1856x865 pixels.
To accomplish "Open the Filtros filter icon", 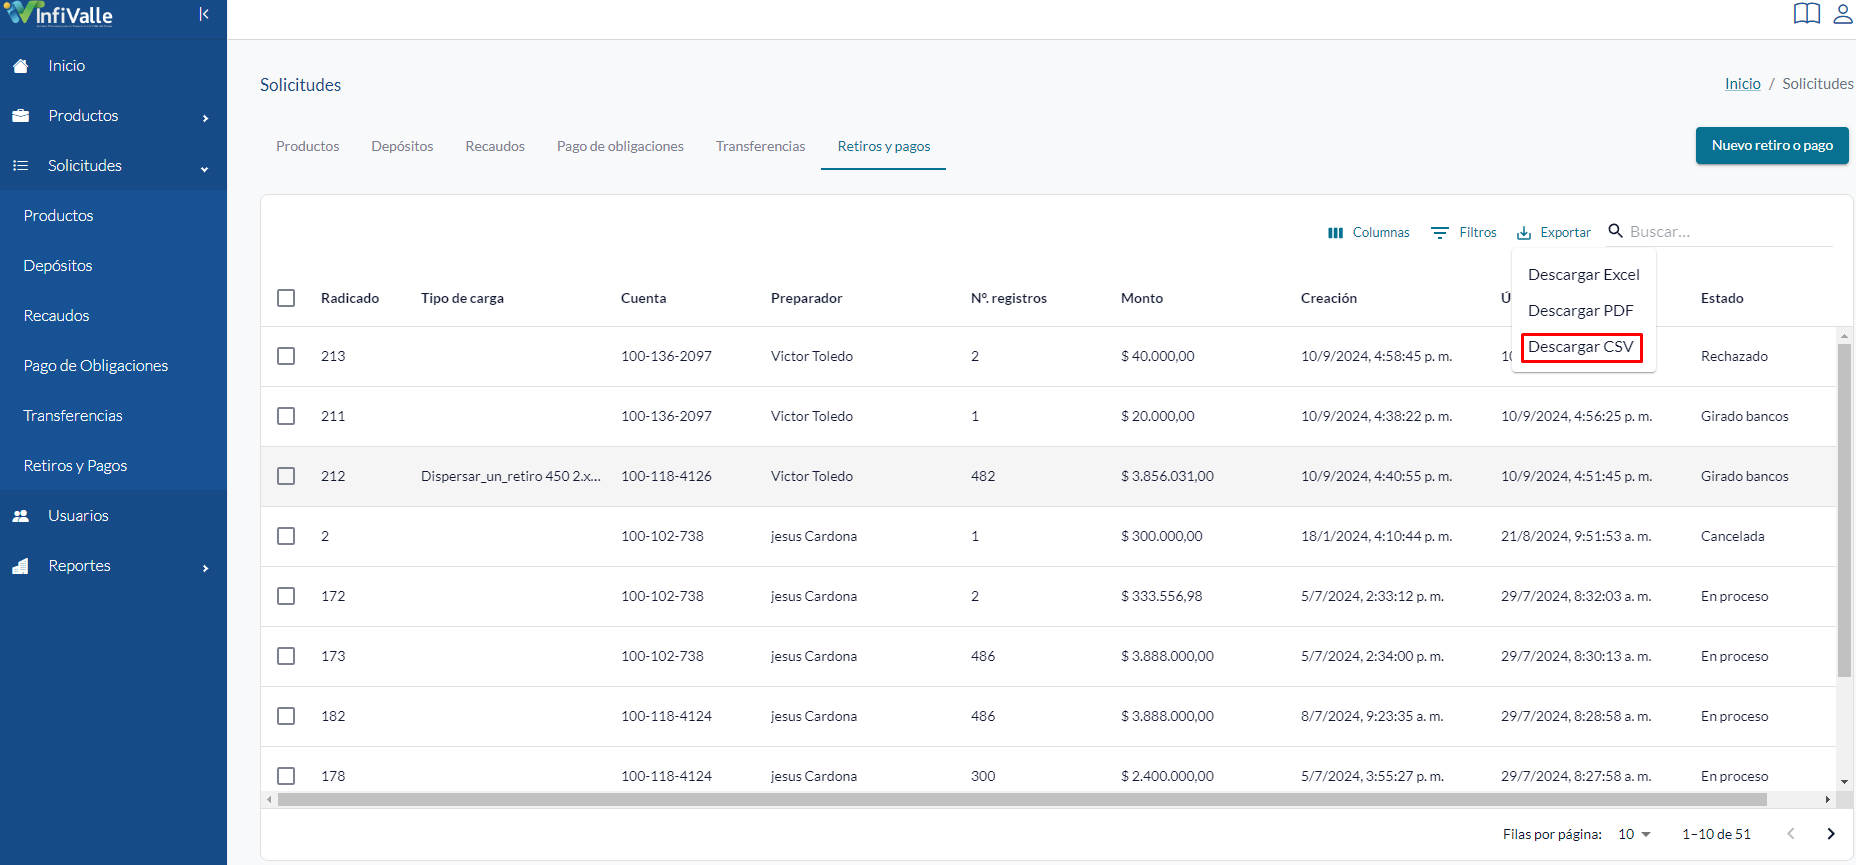I will [1440, 233].
